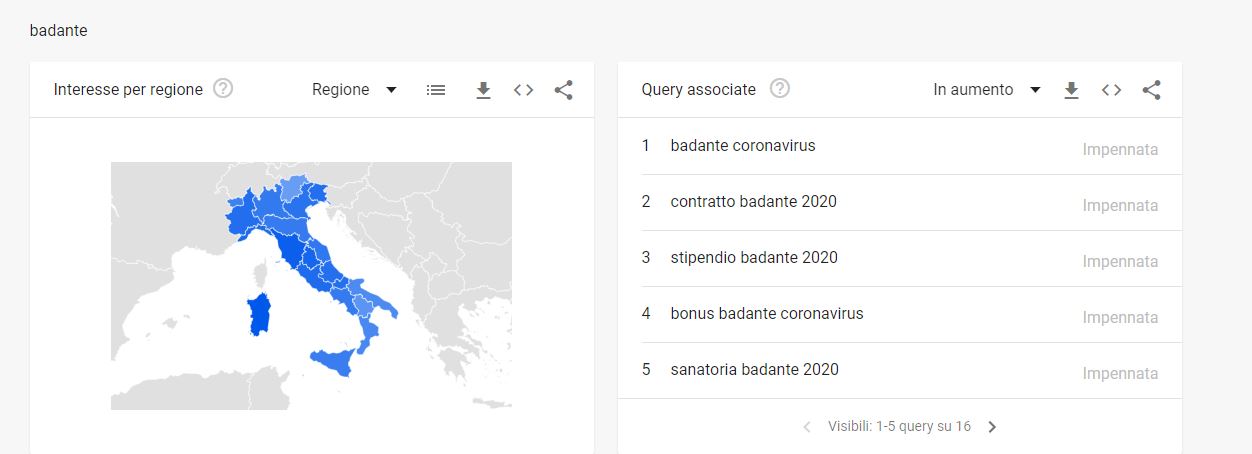
Task: Switch region card to list view
Action: 436,90
